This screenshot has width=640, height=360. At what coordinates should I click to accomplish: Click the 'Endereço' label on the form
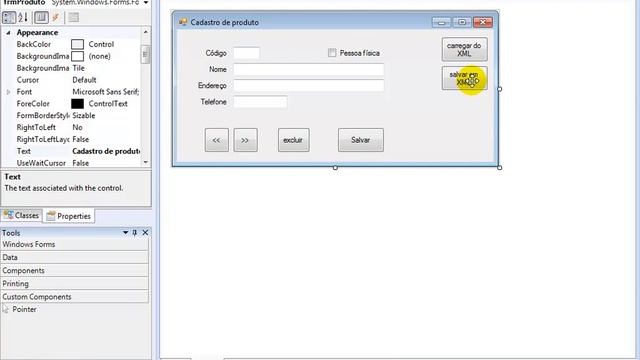pyautogui.click(x=212, y=86)
